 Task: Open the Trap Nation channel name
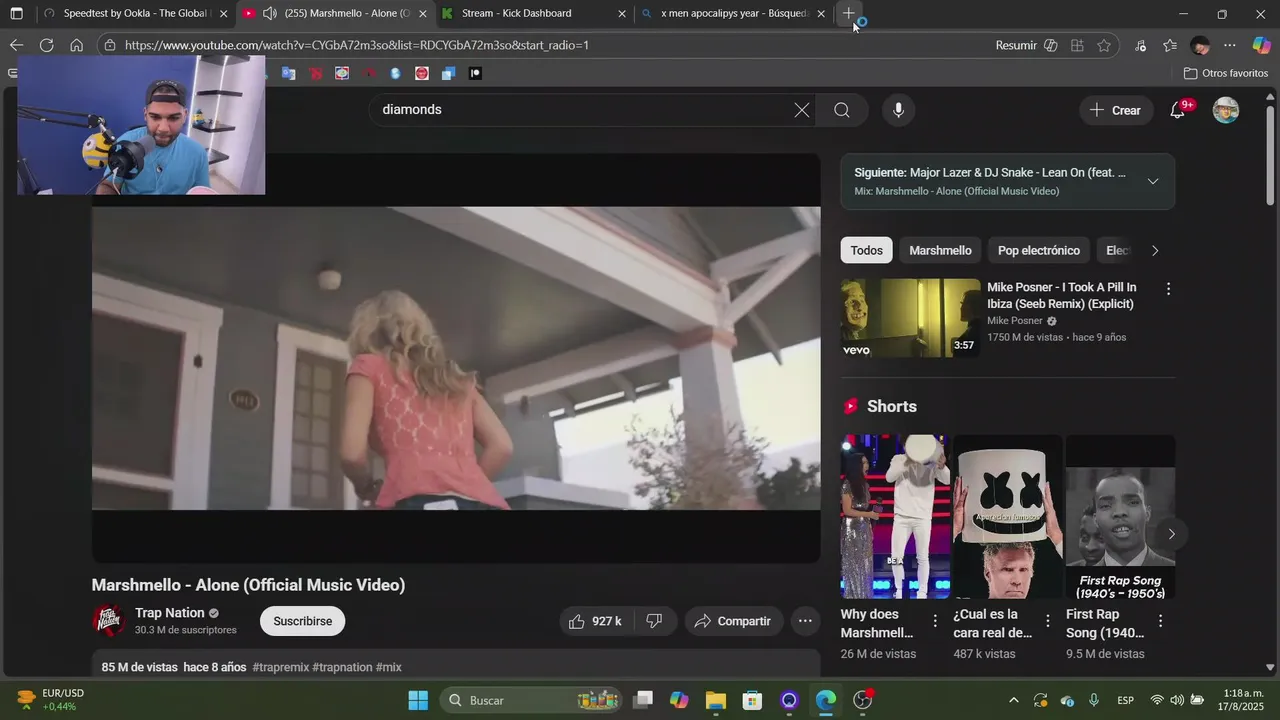click(x=170, y=613)
